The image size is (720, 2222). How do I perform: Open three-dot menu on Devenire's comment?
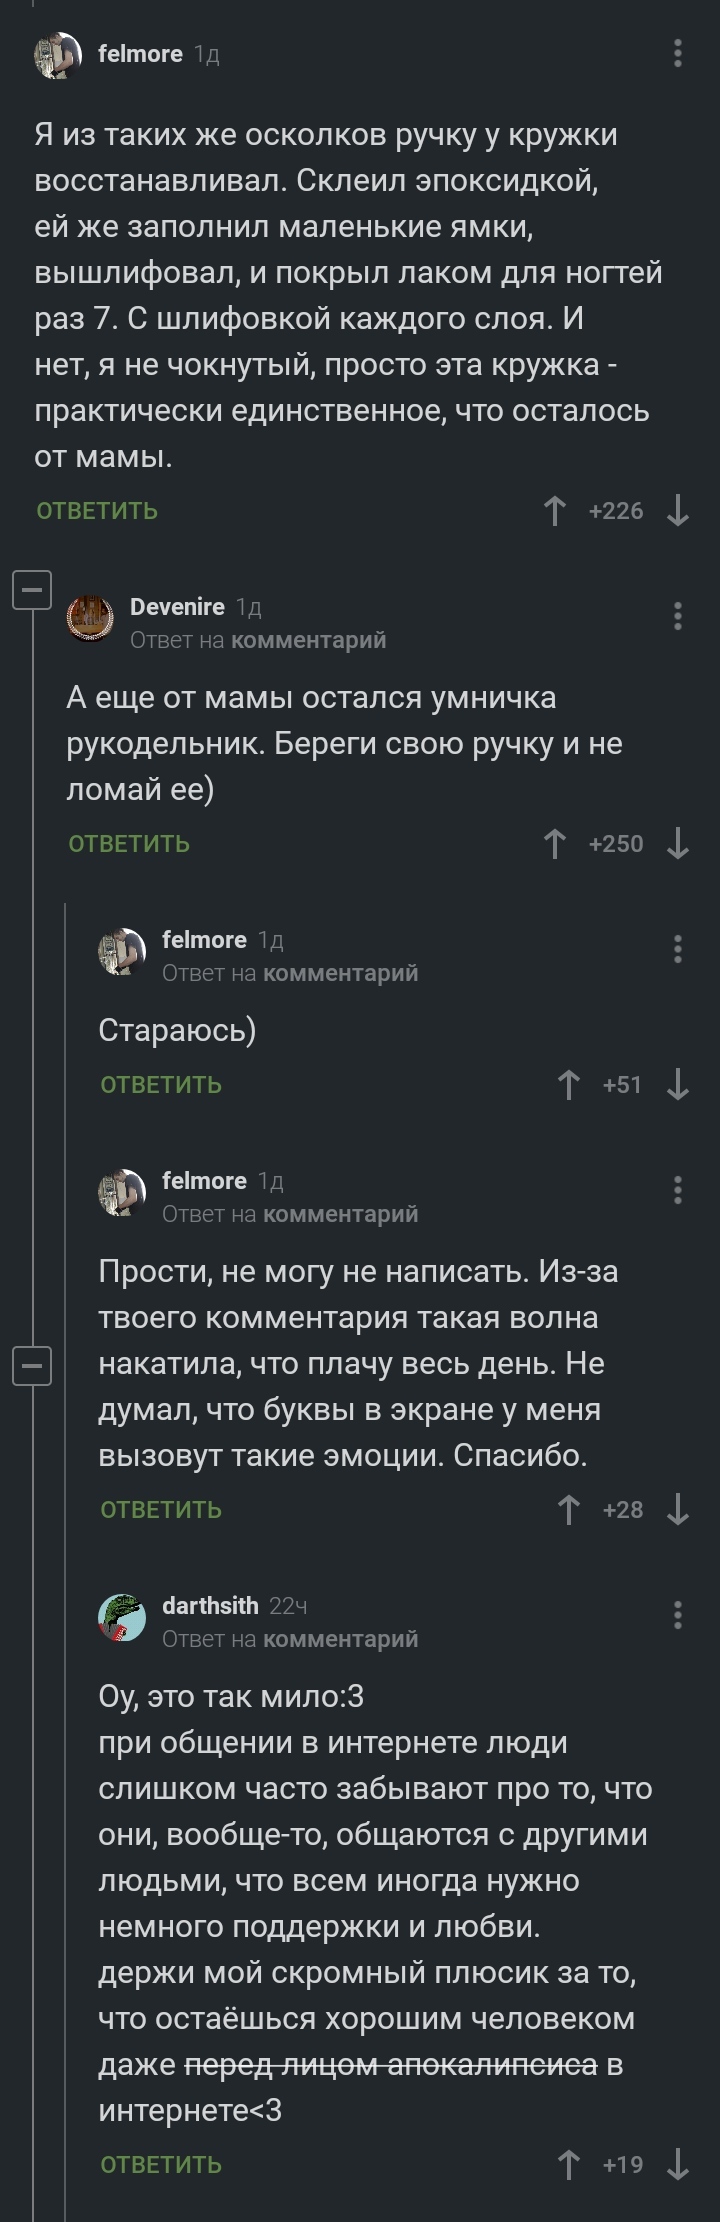678,616
